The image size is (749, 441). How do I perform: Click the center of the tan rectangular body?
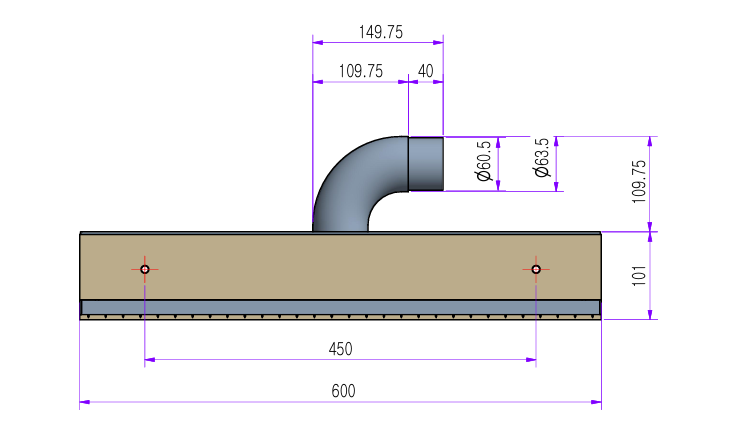340,265
